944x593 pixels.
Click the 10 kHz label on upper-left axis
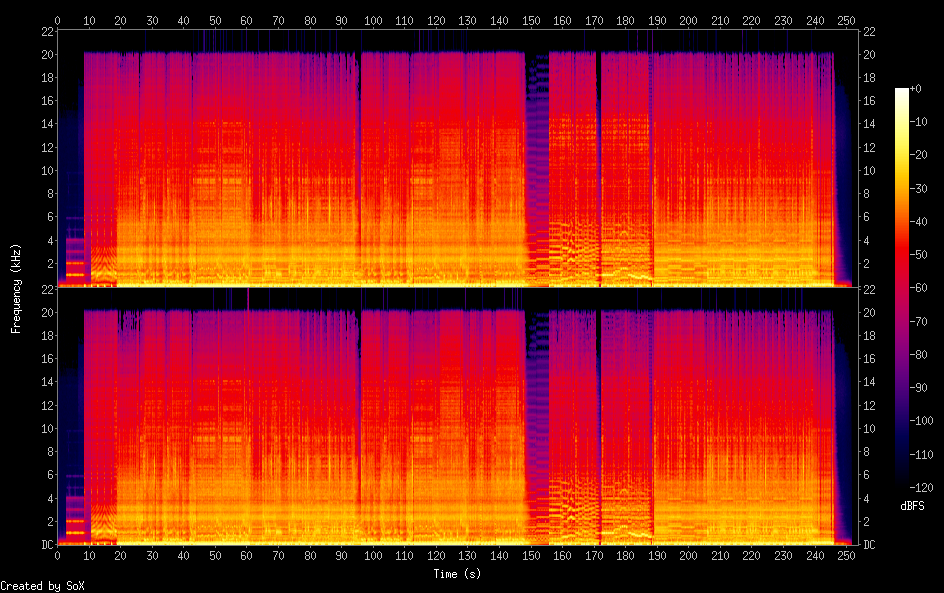(44, 171)
